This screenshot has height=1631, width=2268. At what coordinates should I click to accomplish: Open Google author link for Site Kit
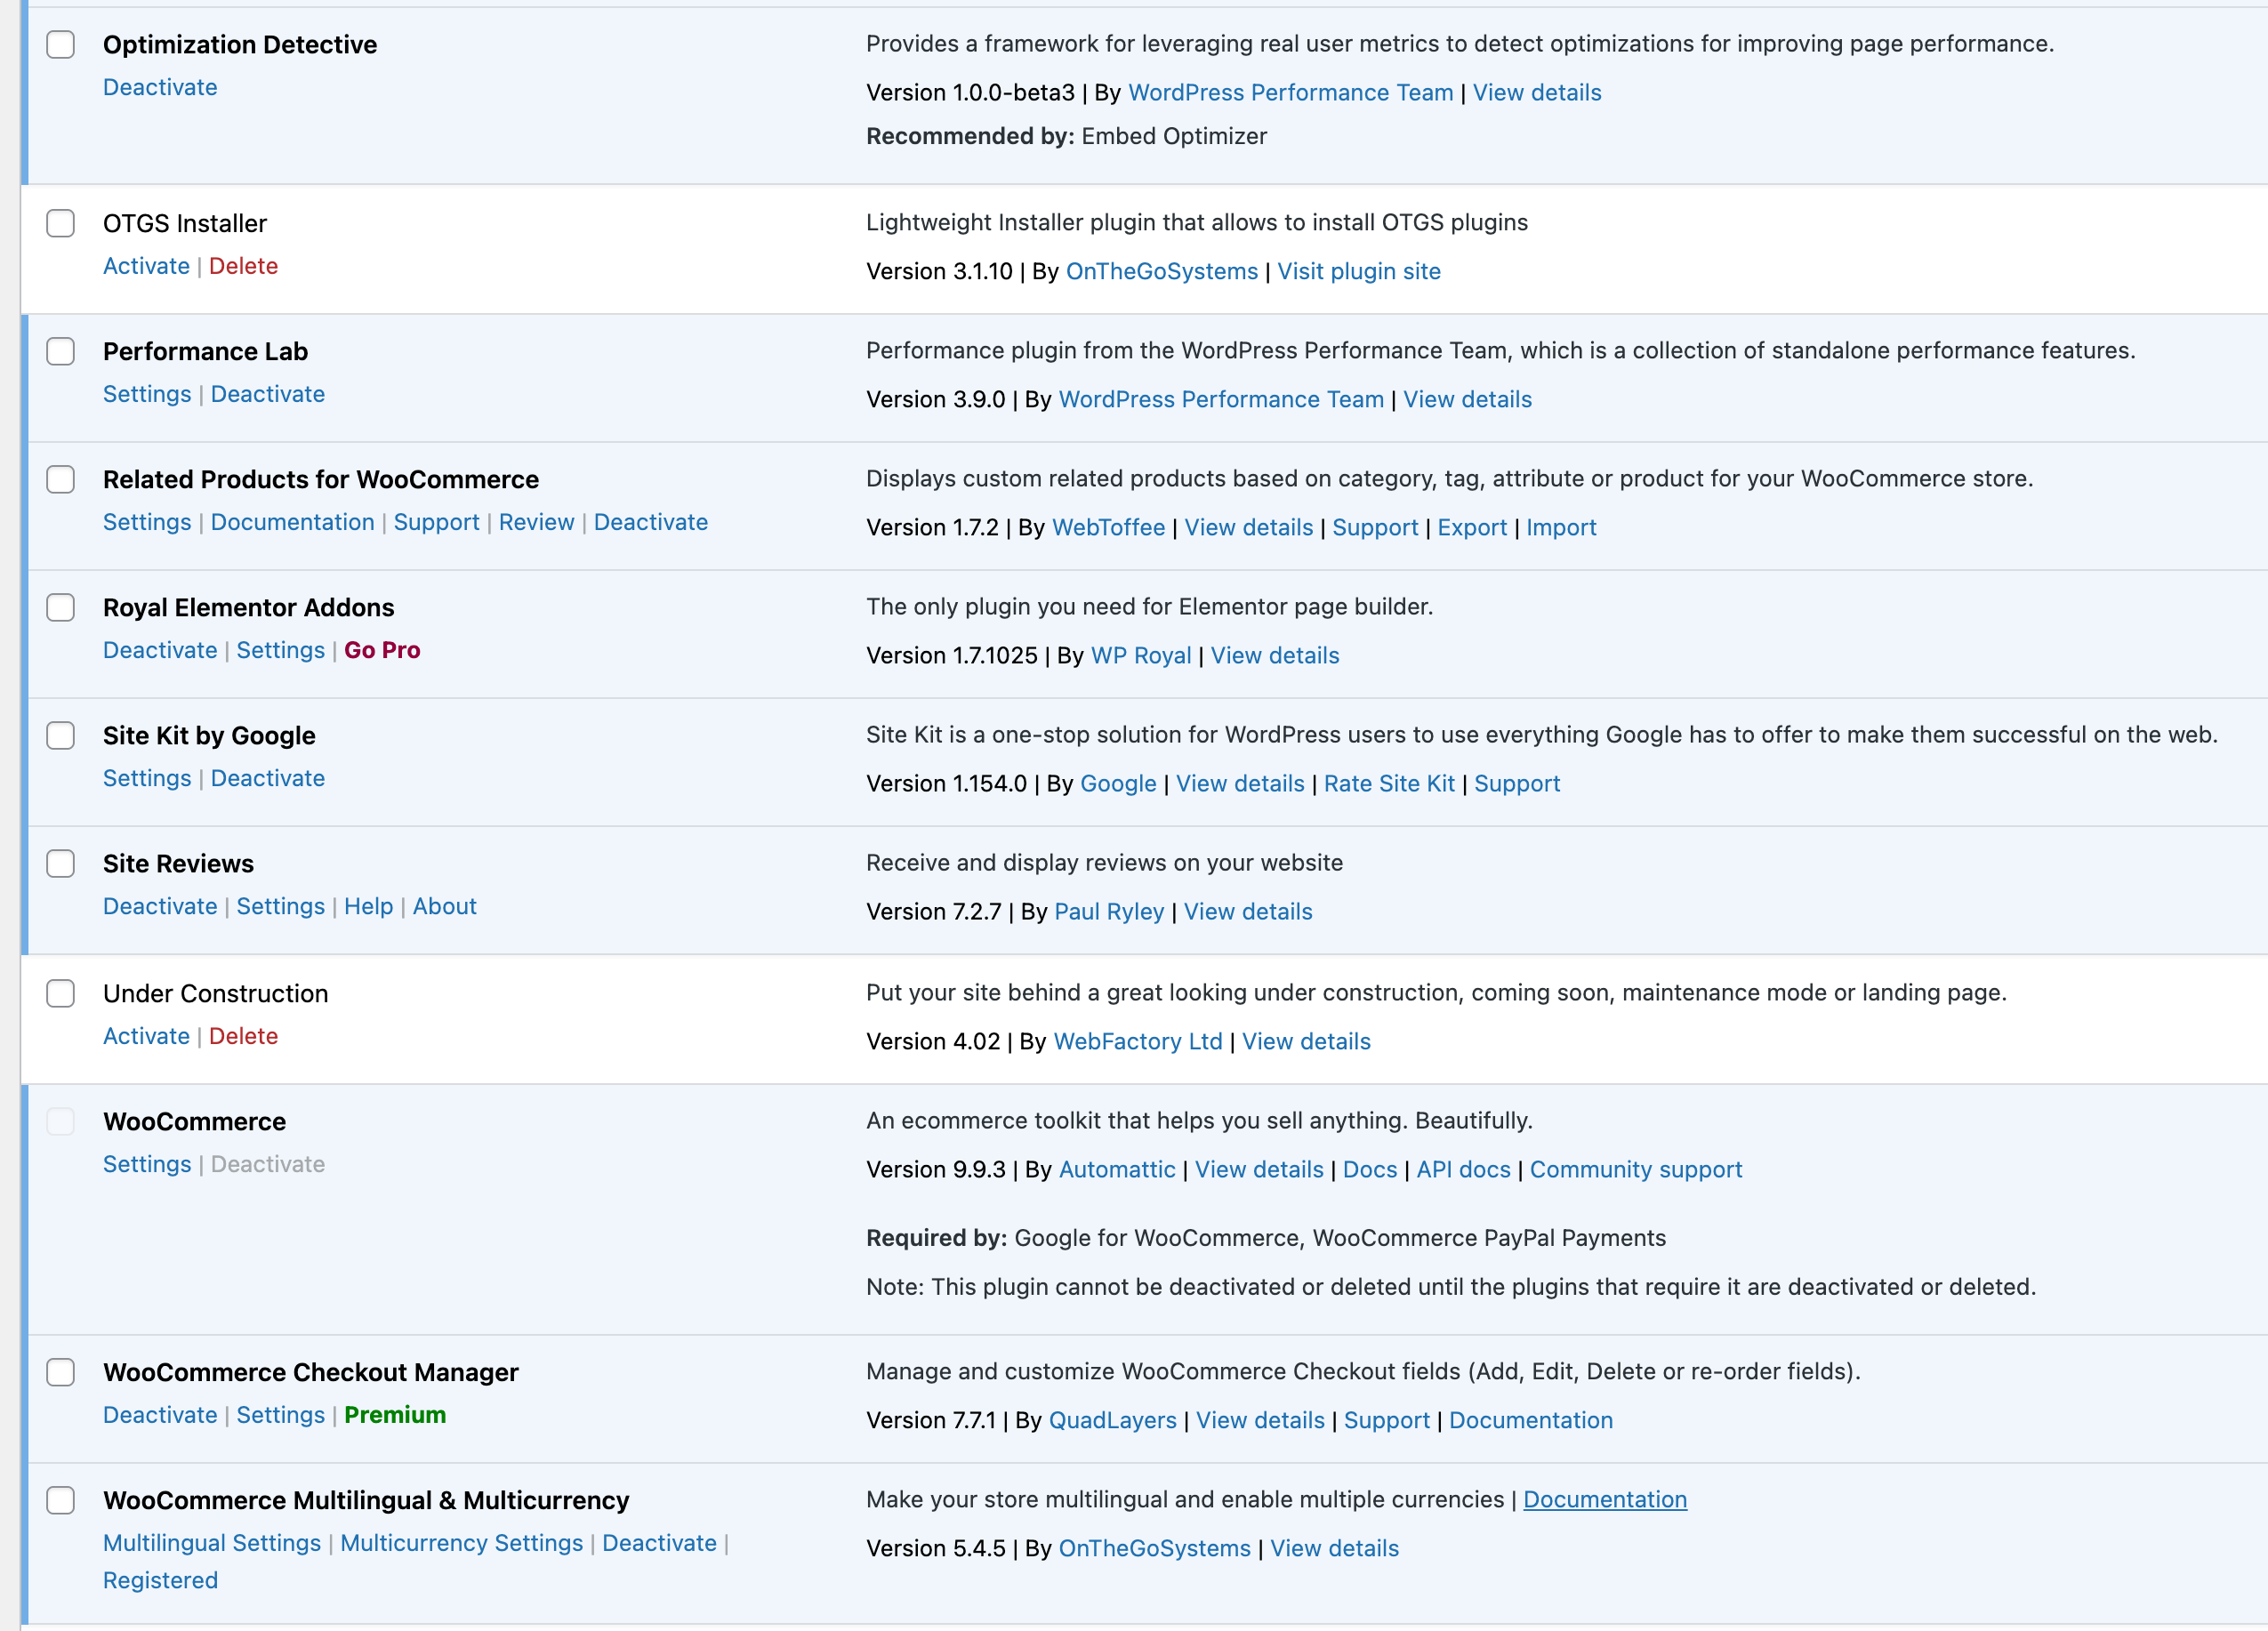pyautogui.click(x=1118, y=783)
